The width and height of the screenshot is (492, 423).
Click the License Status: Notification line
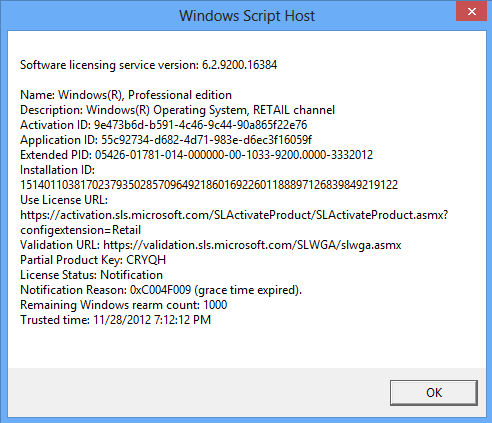[x=91, y=275]
